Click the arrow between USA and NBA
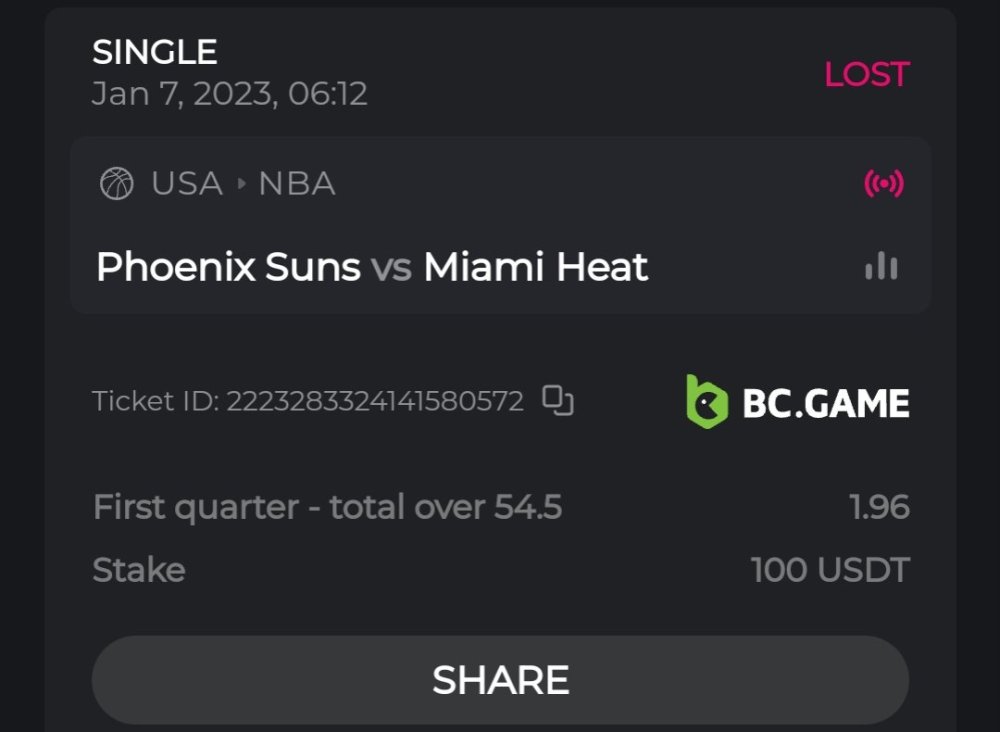The image size is (1000, 732). tap(241, 184)
